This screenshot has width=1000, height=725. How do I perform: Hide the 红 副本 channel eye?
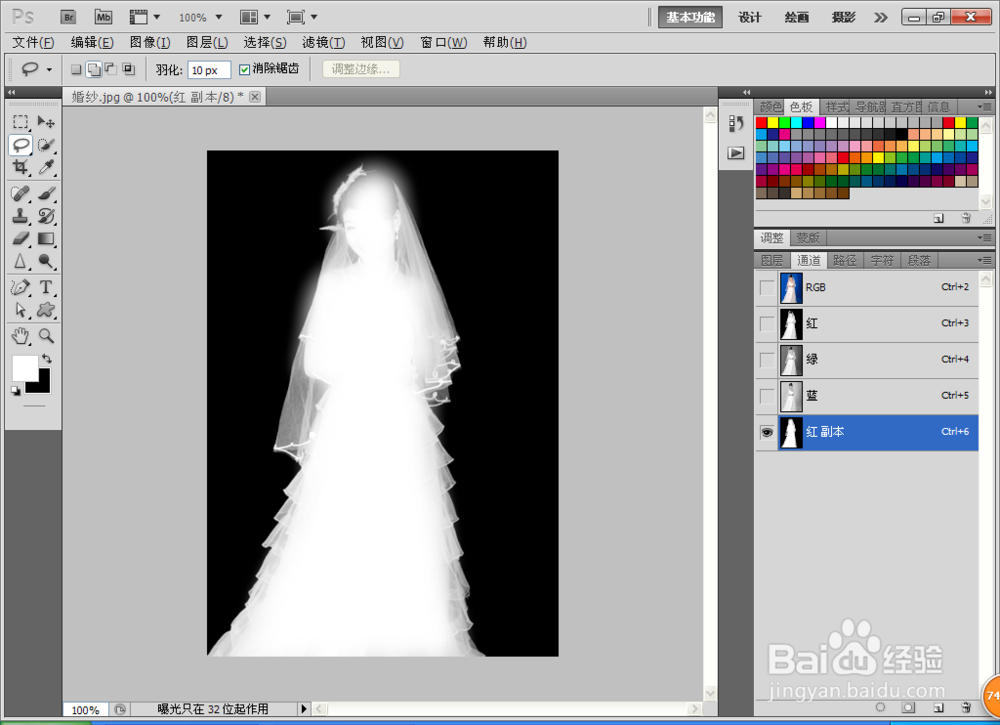767,432
